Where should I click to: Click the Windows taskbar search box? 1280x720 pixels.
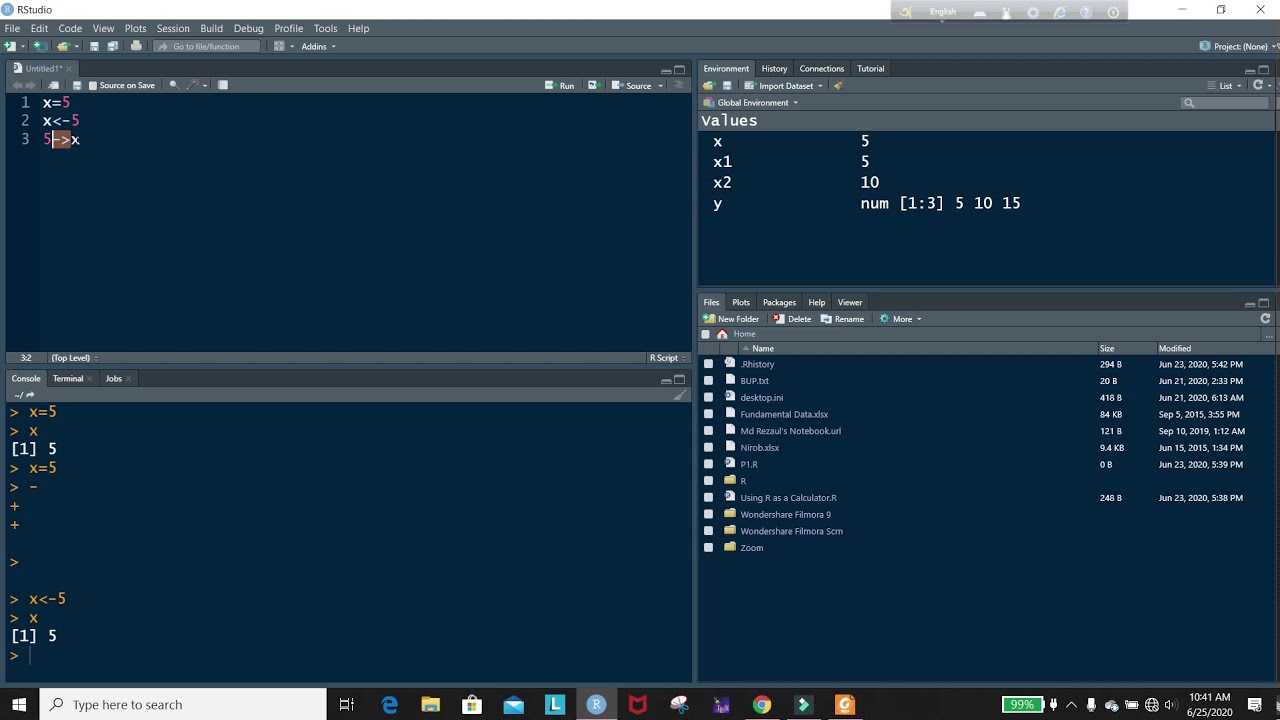tap(183, 705)
